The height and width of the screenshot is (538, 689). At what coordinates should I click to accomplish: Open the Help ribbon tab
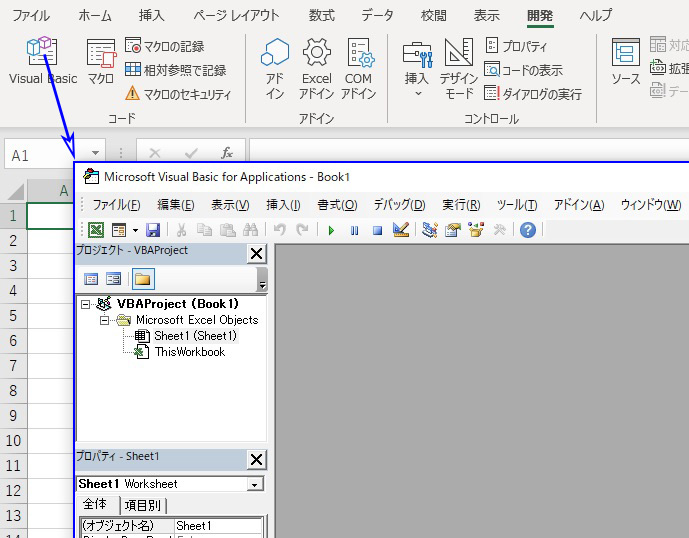(595, 15)
